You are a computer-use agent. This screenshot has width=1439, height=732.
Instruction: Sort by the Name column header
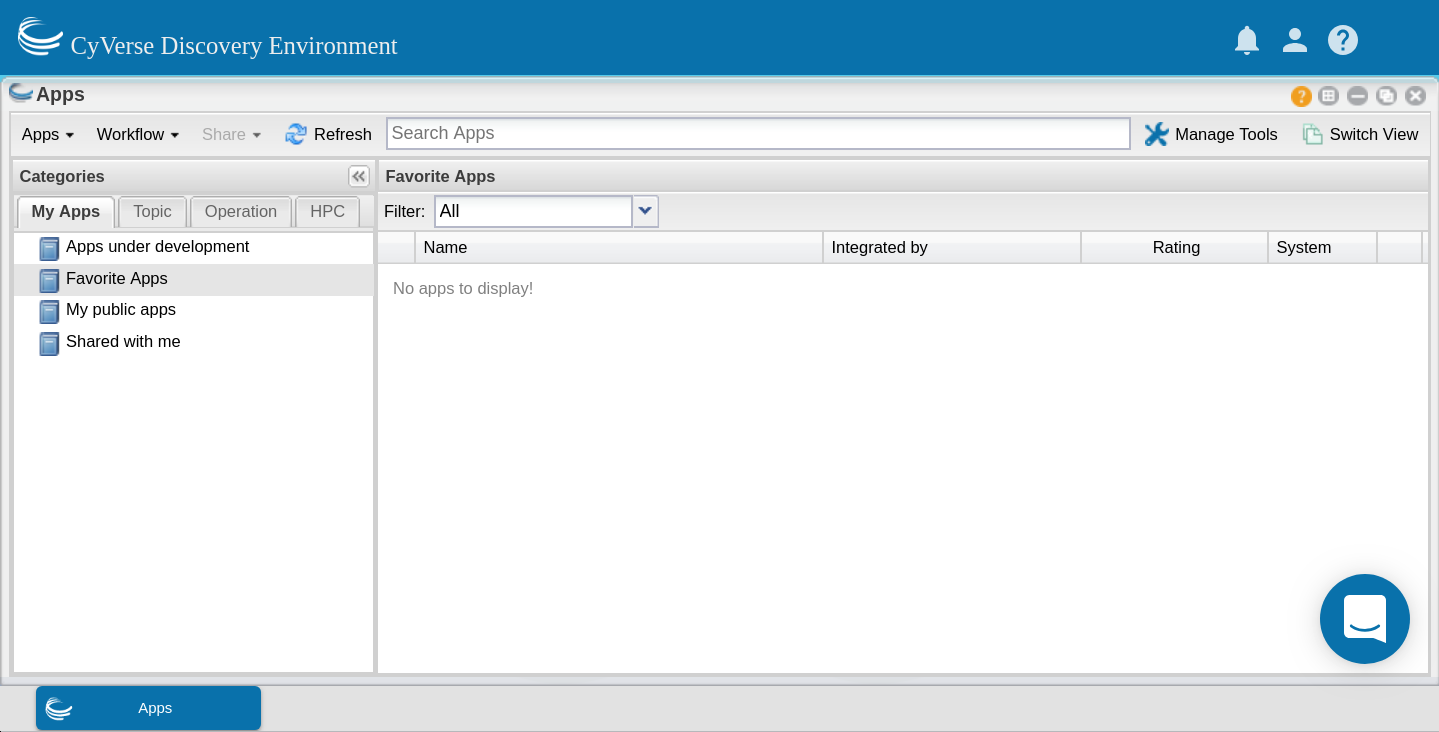pos(619,247)
